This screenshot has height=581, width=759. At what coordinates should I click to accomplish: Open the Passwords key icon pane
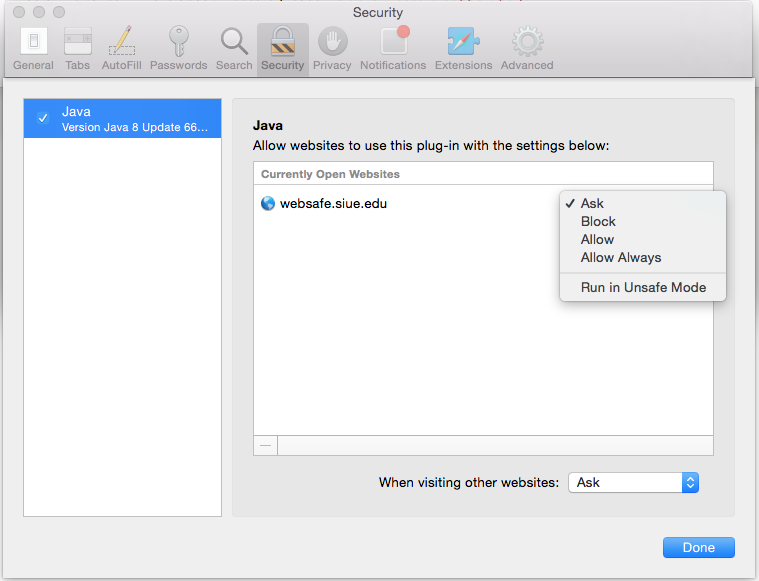pyautogui.click(x=178, y=49)
